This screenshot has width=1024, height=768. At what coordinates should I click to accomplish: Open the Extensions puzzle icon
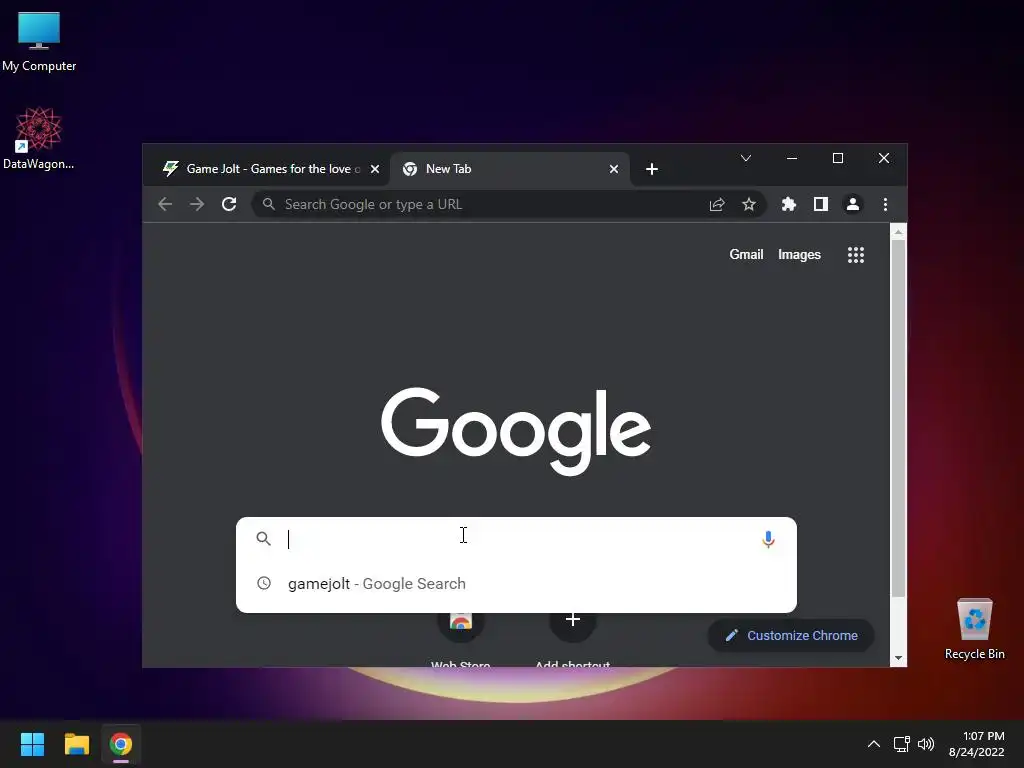pos(789,204)
